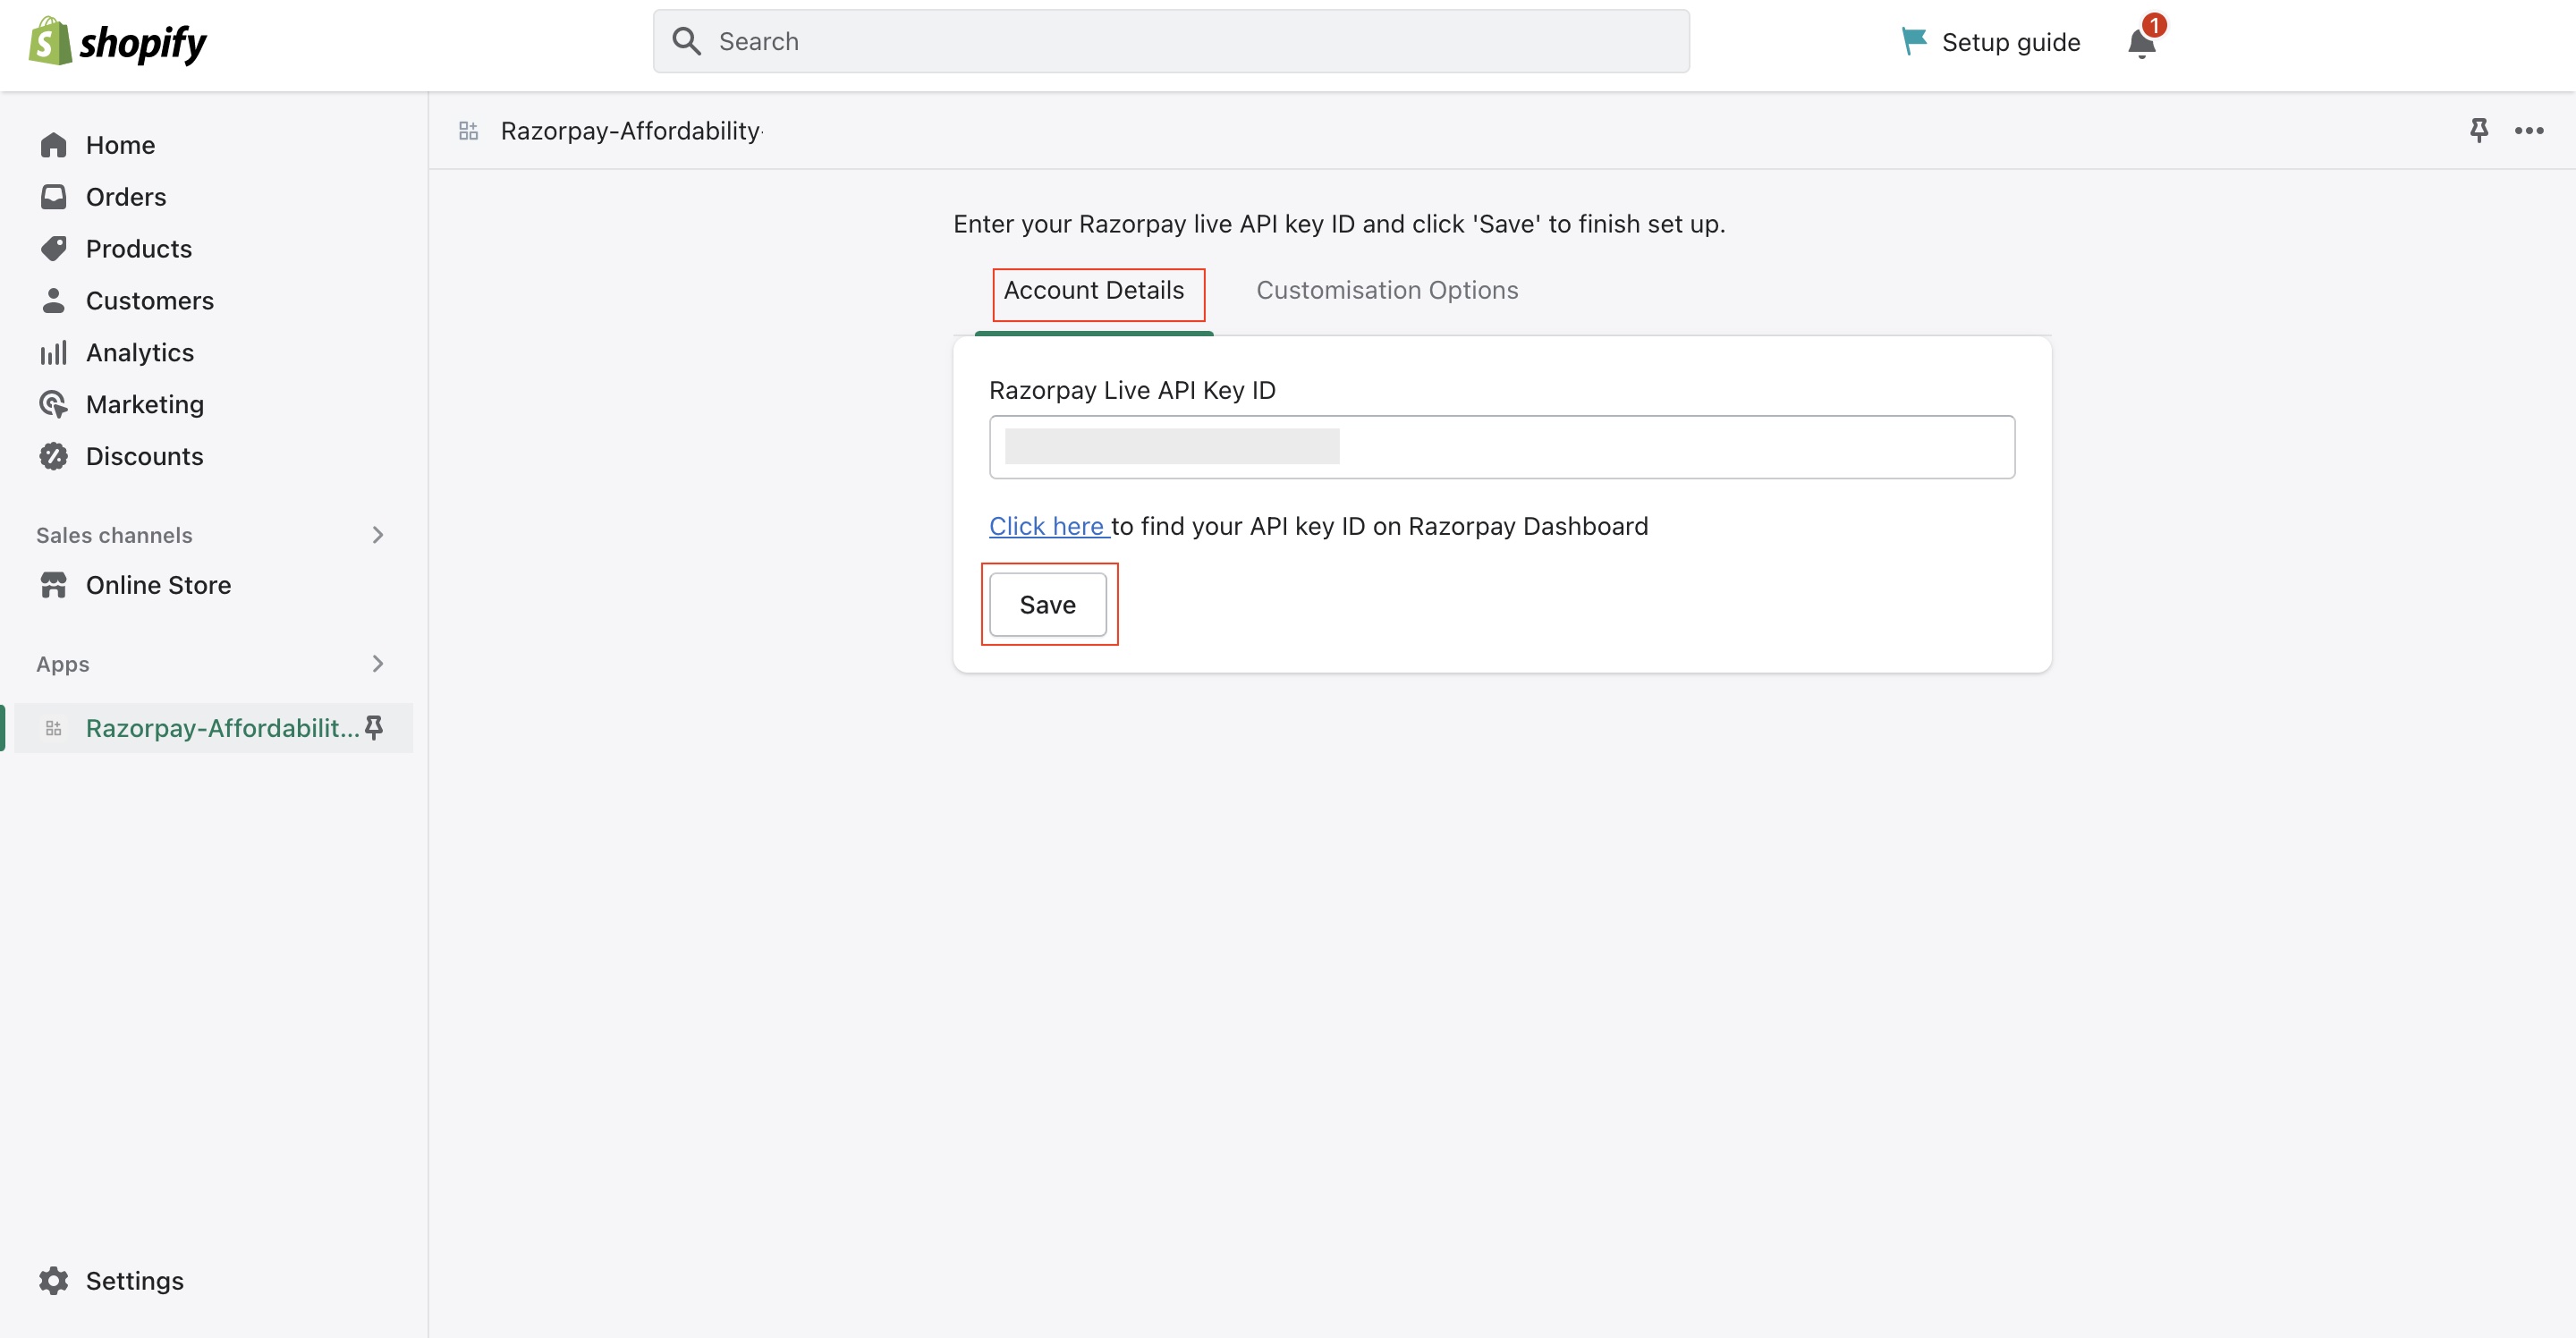Click the Home icon in sidebar
The height and width of the screenshot is (1338, 2576).
(x=53, y=145)
